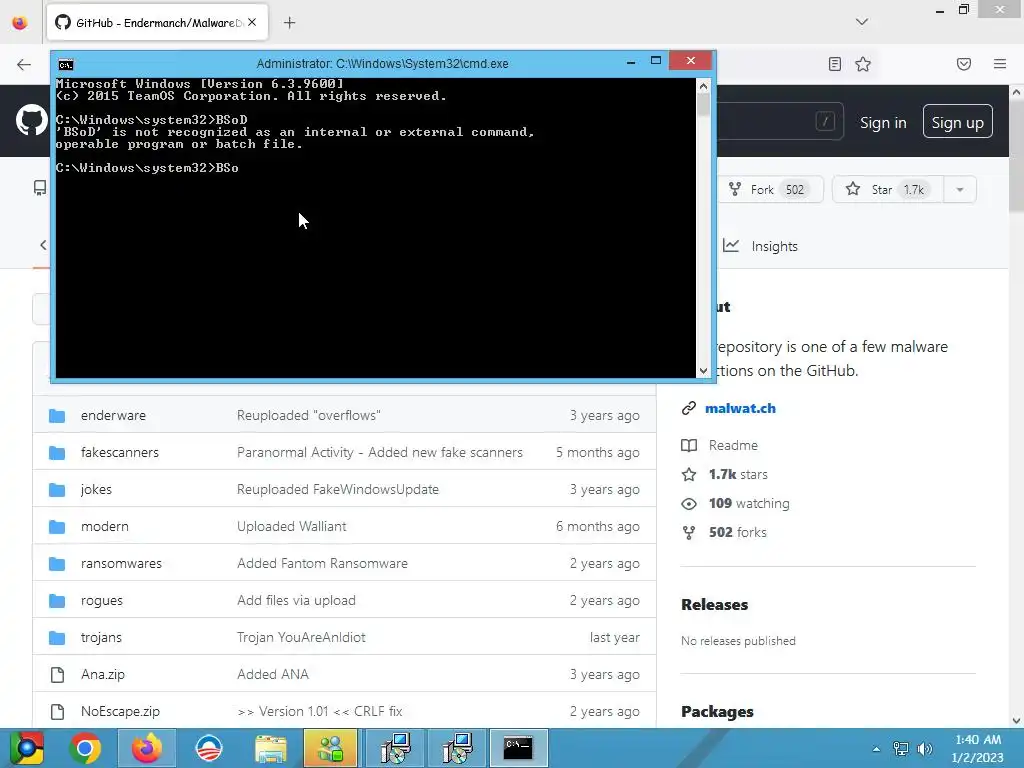This screenshot has height=768, width=1024.
Task: Click the link icon beside malwat.ch
Action: click(x=688, y=408)
